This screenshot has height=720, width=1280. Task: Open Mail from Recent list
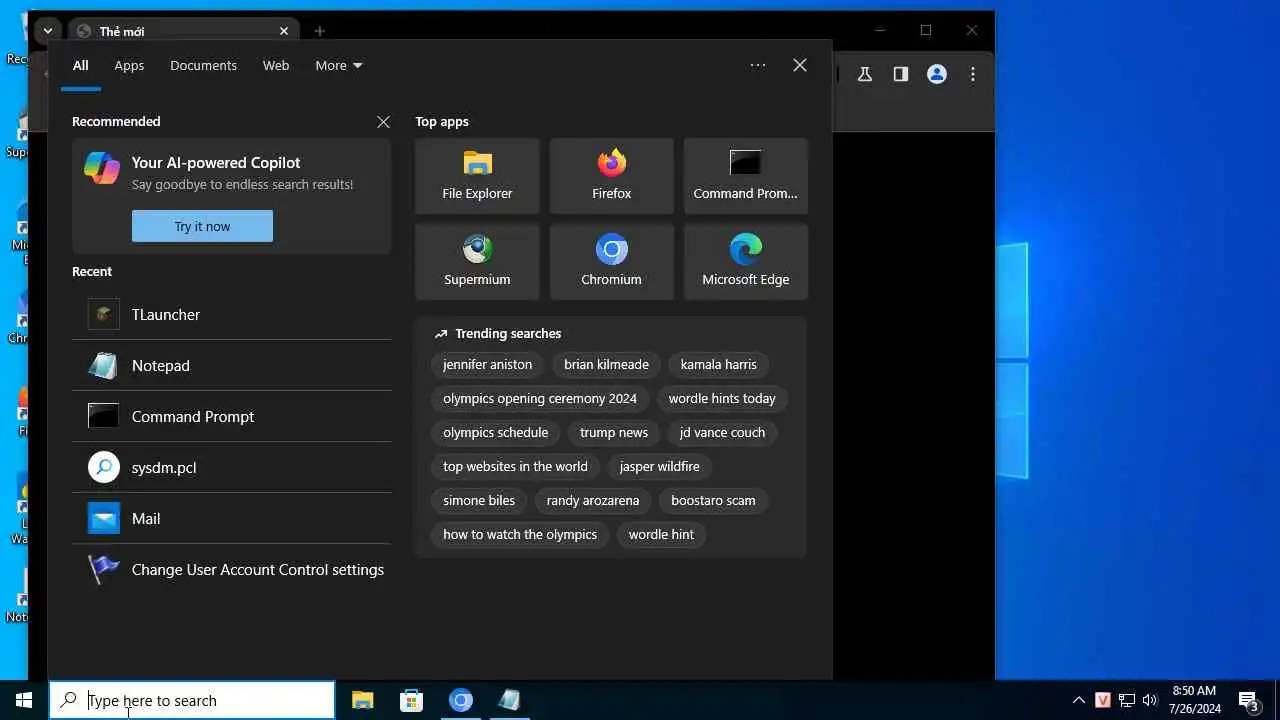pyautogui.click(x=231, y=518)
